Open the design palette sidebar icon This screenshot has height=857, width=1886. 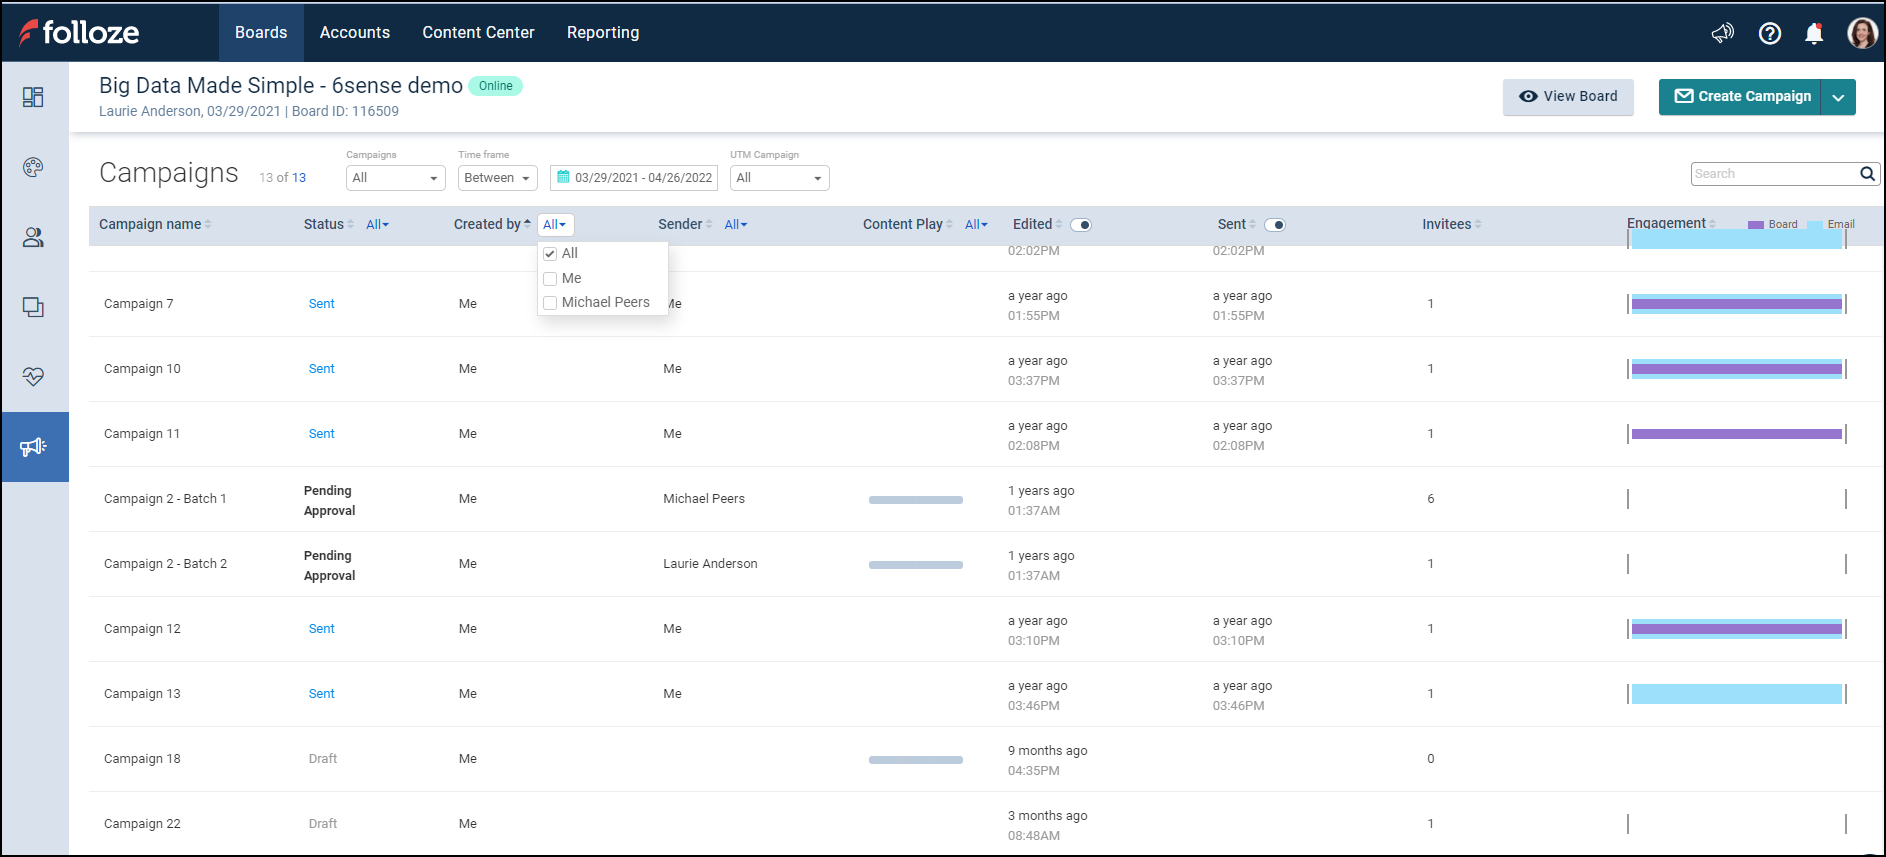[33, 167]
